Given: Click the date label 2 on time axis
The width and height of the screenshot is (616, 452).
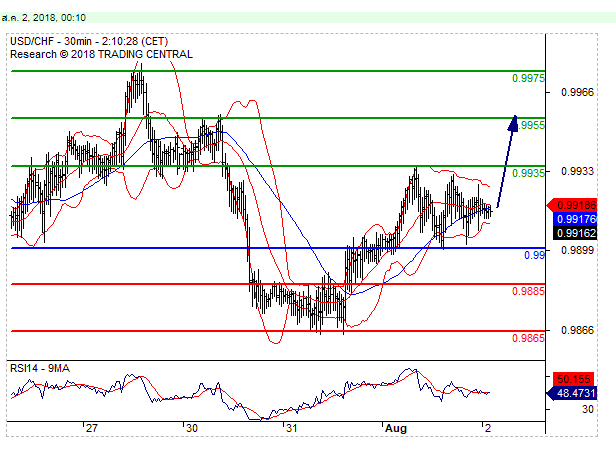Looking at the screenshot, I should (488, 428).
